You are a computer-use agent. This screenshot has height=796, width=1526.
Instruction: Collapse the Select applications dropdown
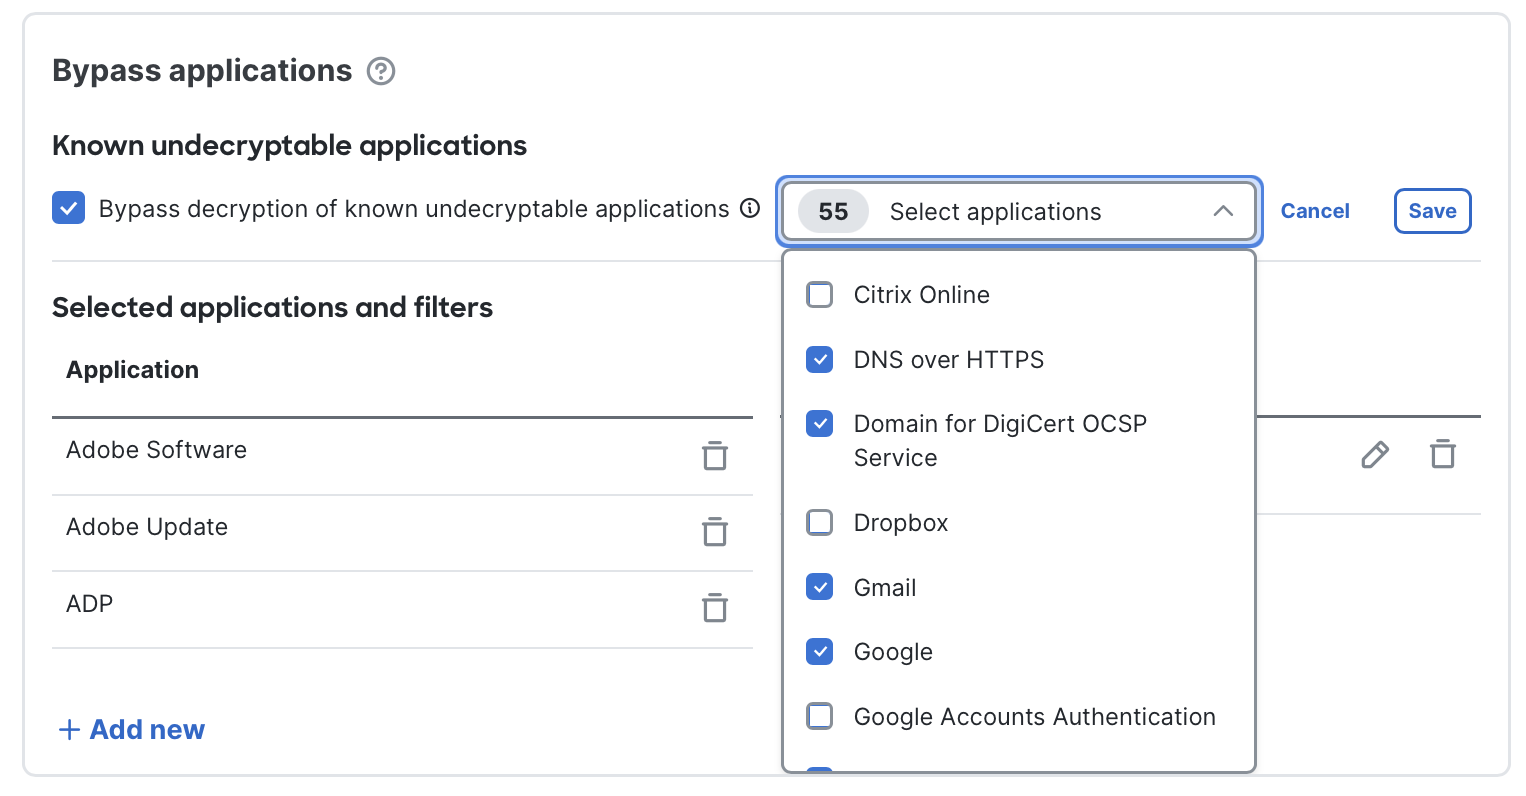[1222, 211]
